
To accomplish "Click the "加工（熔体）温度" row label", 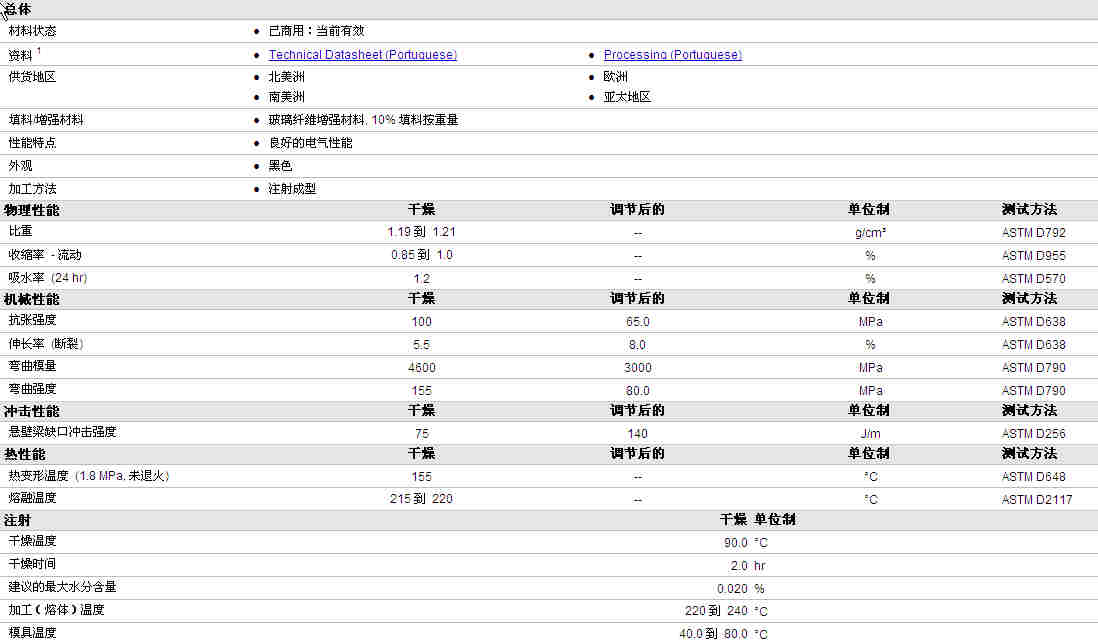I will (57, 610).
